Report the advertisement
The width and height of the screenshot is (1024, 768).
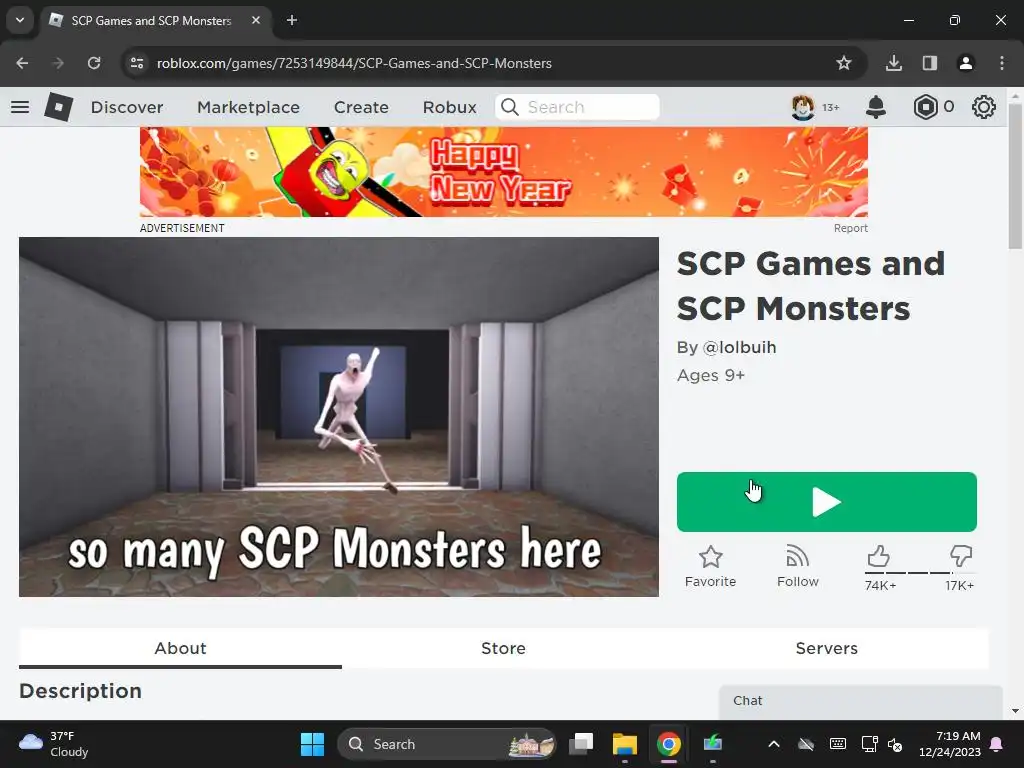[x=850, y=228]
